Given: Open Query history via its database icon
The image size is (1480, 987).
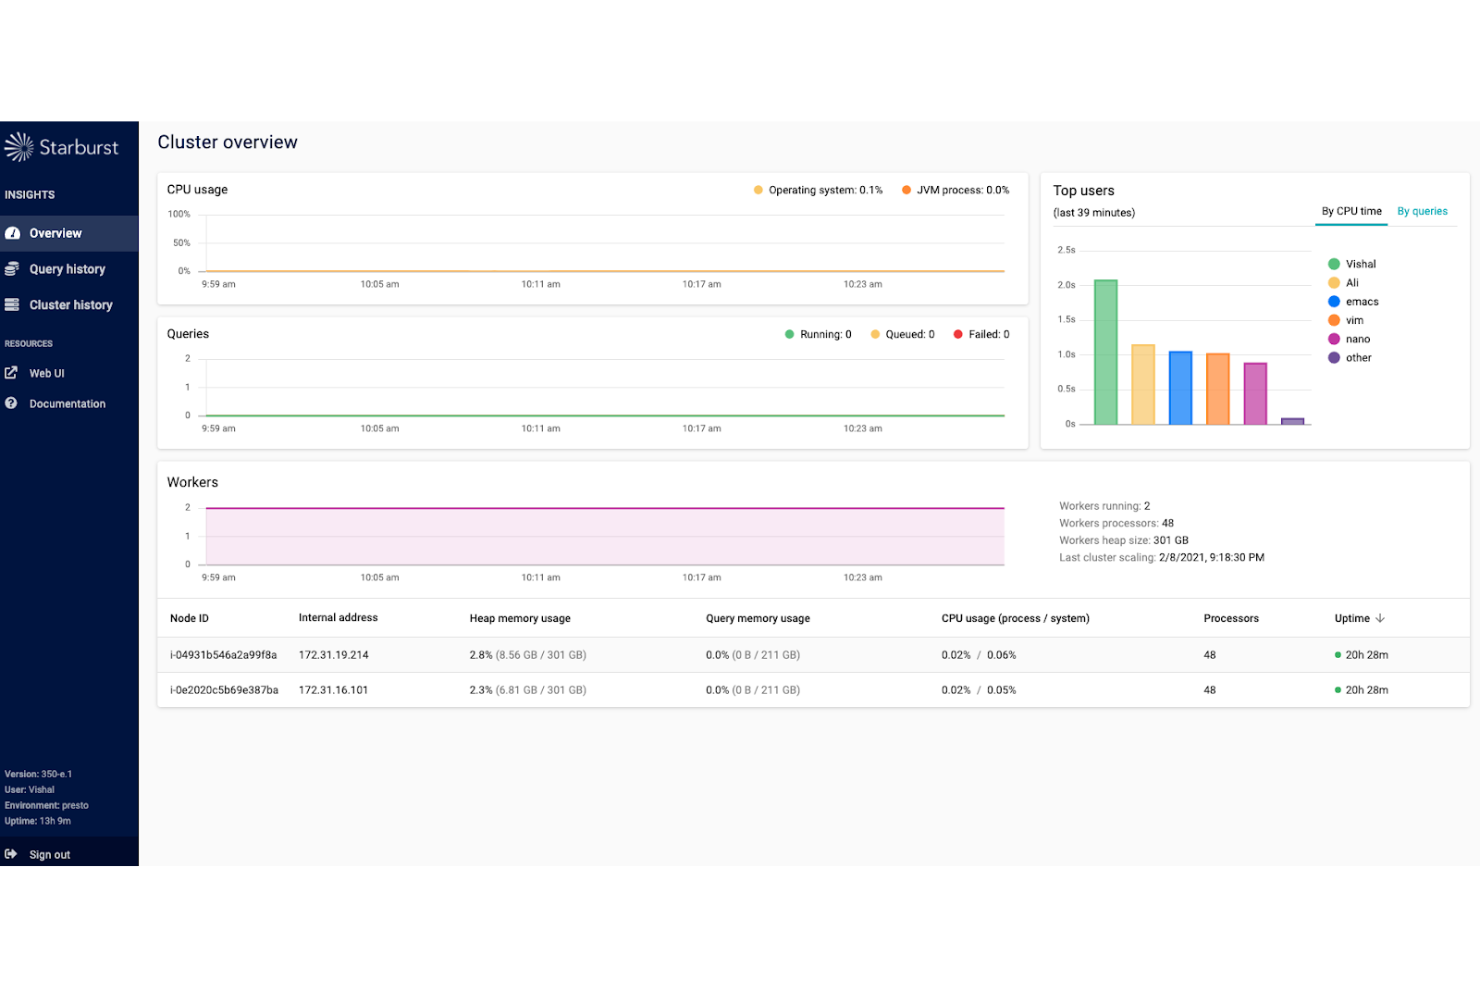Looking at the screenshot, I should pos(14,269).
